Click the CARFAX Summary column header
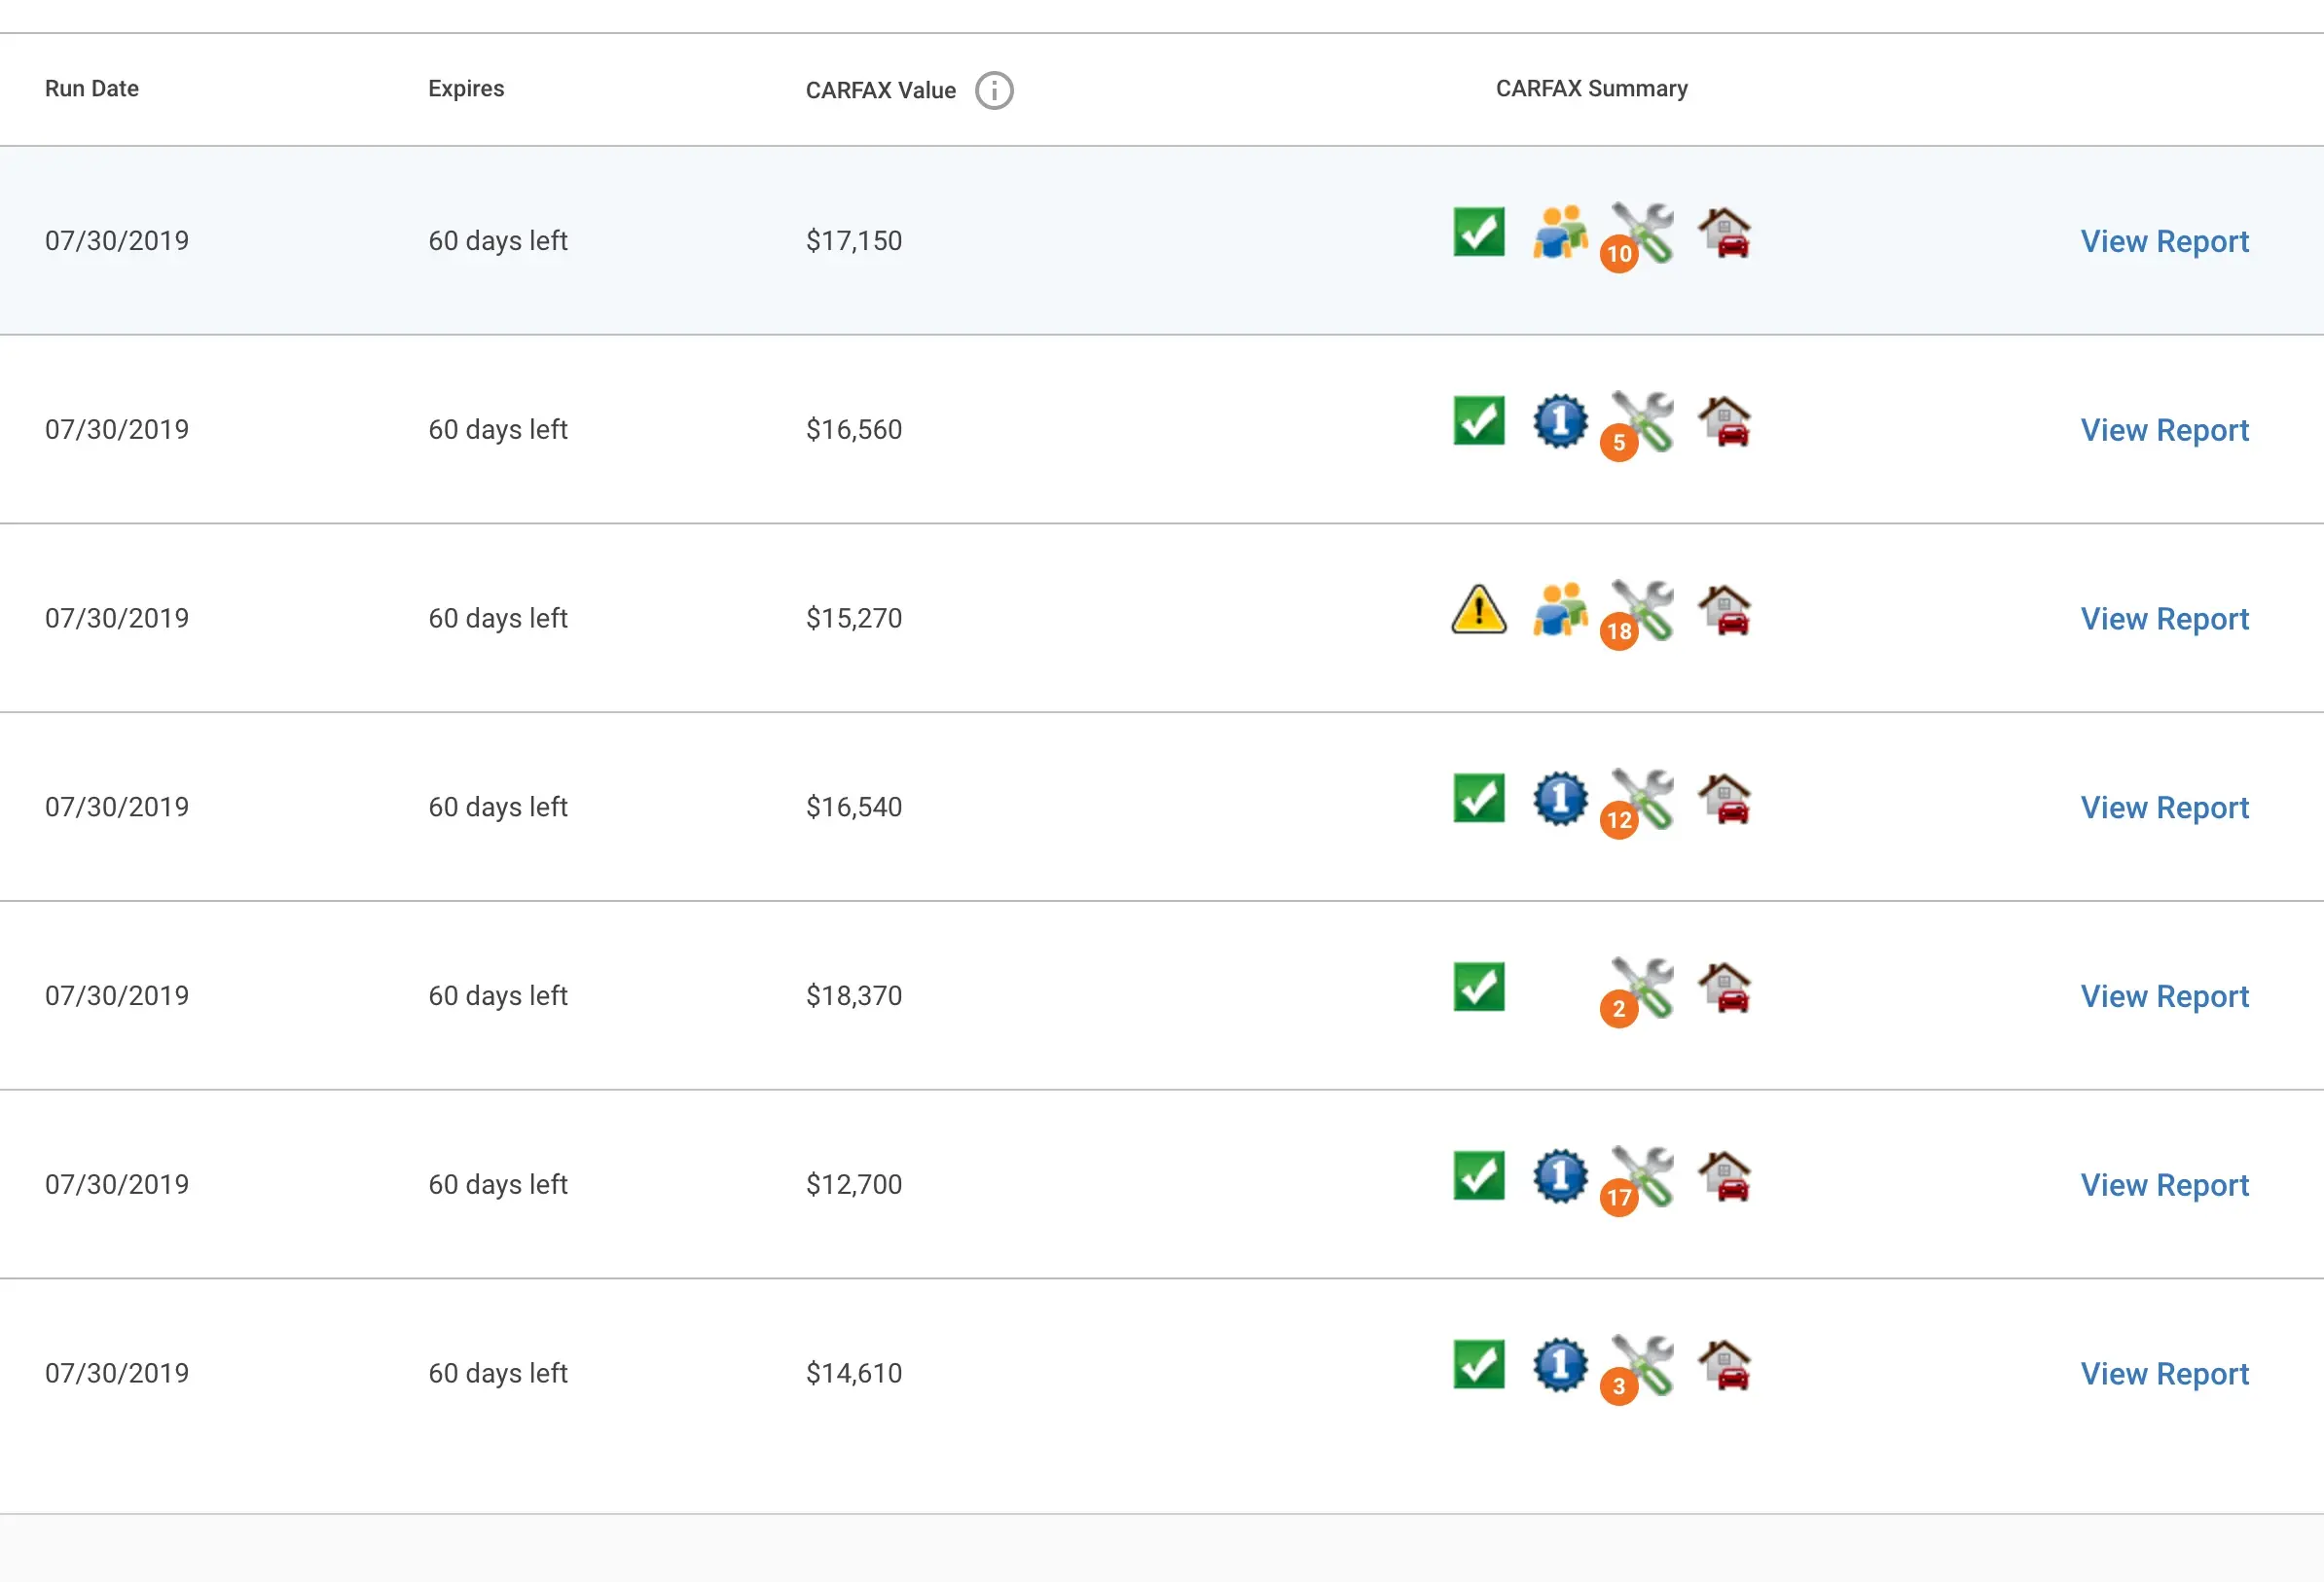Image resolution: width=2324 pixels, height=1582 pixels. (x=1591, y=88)
